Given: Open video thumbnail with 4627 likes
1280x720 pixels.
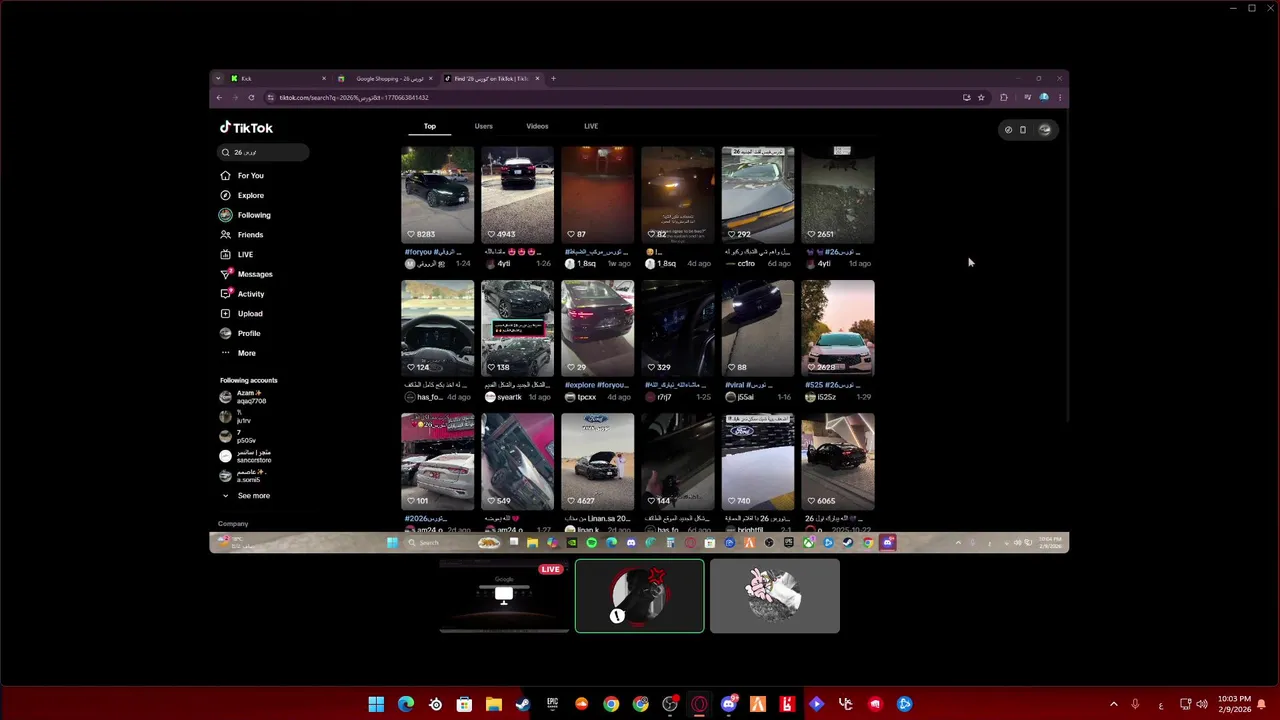Looking at the screenshot, I should click(598, 461).
